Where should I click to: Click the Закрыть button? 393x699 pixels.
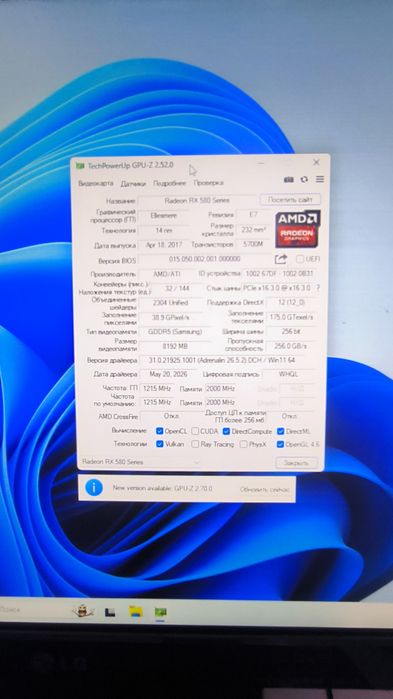(x=296, y=463)
